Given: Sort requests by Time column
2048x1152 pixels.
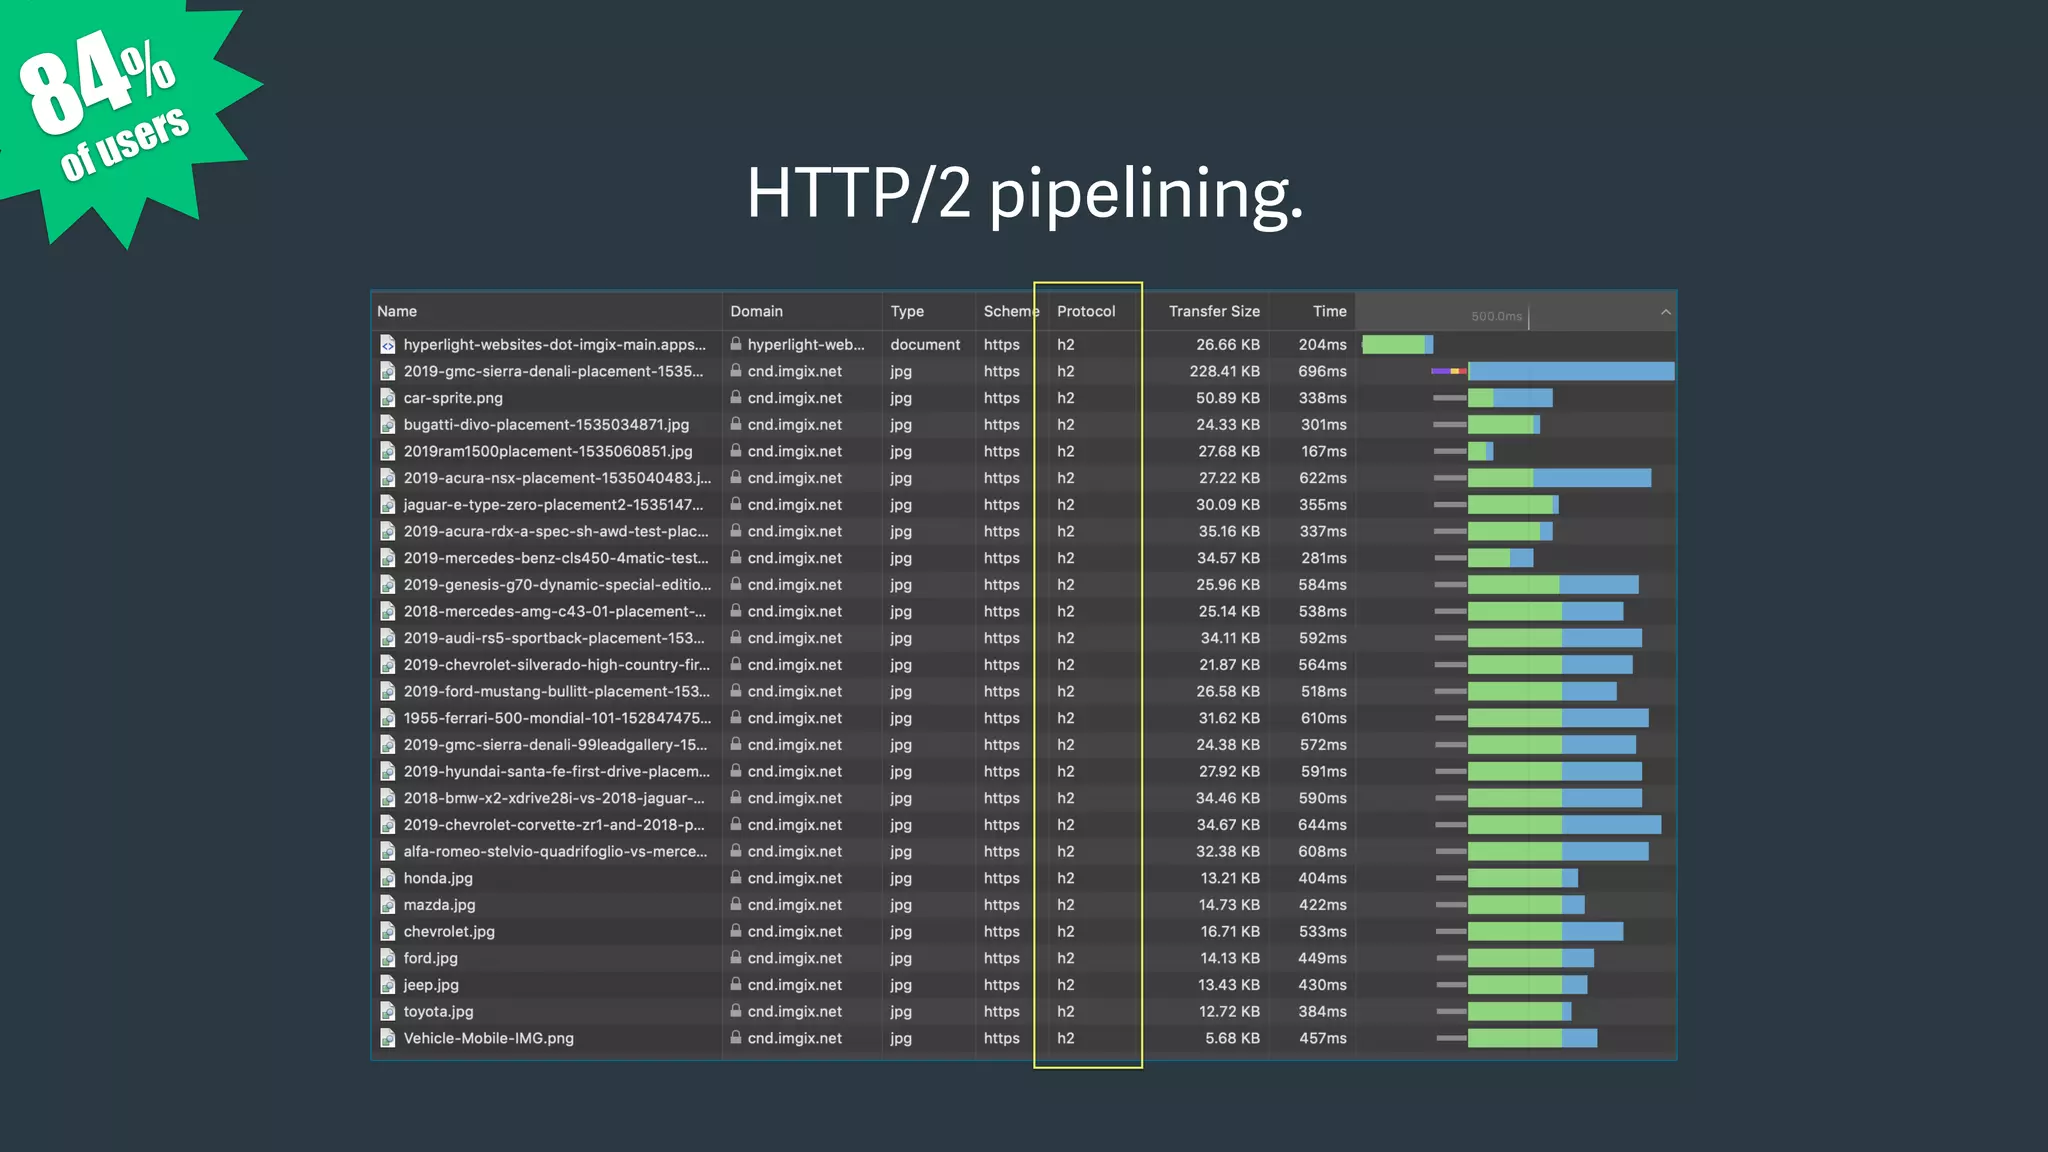Looking at the screenshot, I should tap(1329, 312).
